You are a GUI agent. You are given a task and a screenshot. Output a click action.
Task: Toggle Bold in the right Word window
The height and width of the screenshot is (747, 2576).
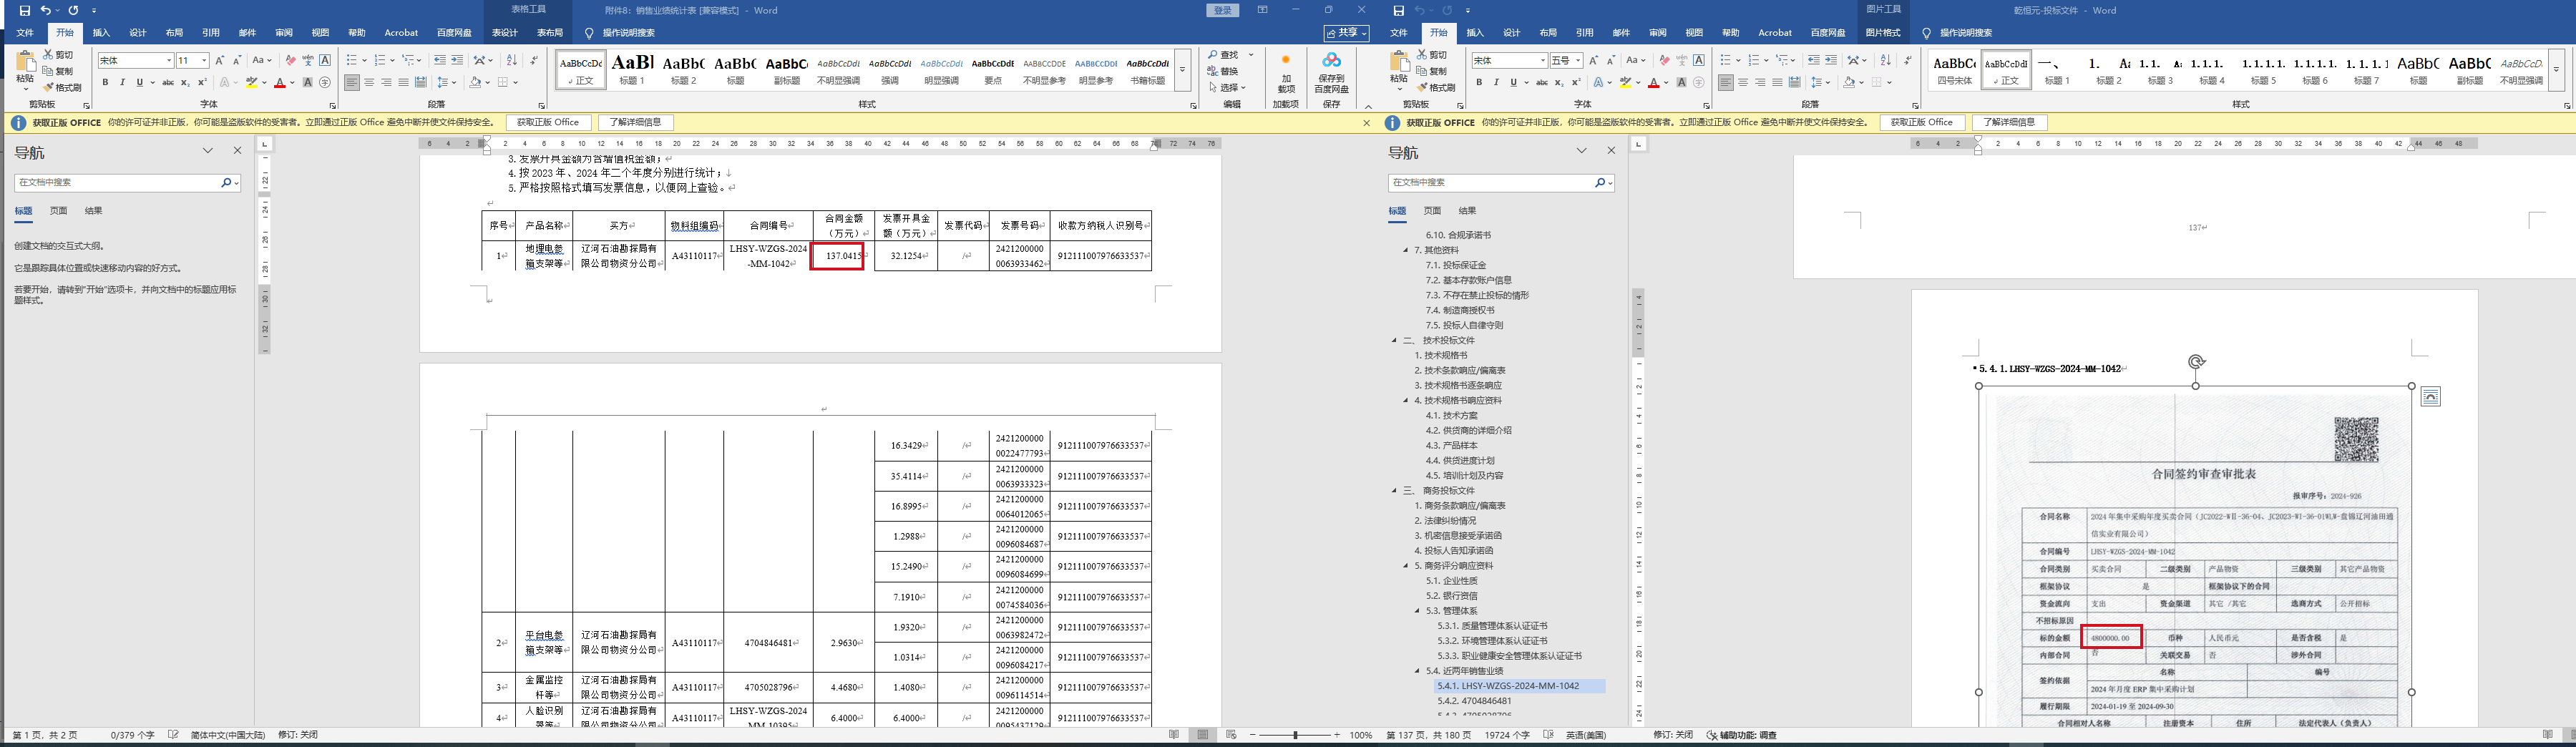point(1479,83)
